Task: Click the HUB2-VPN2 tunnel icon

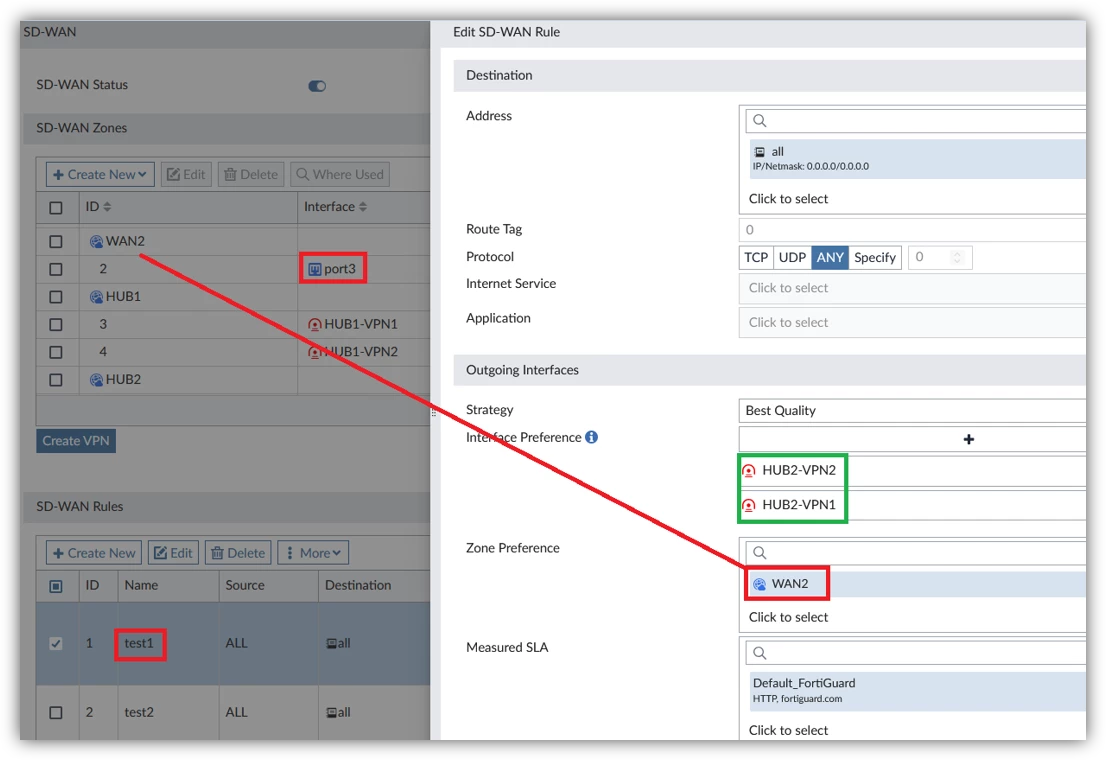Action: click(749, 471)
